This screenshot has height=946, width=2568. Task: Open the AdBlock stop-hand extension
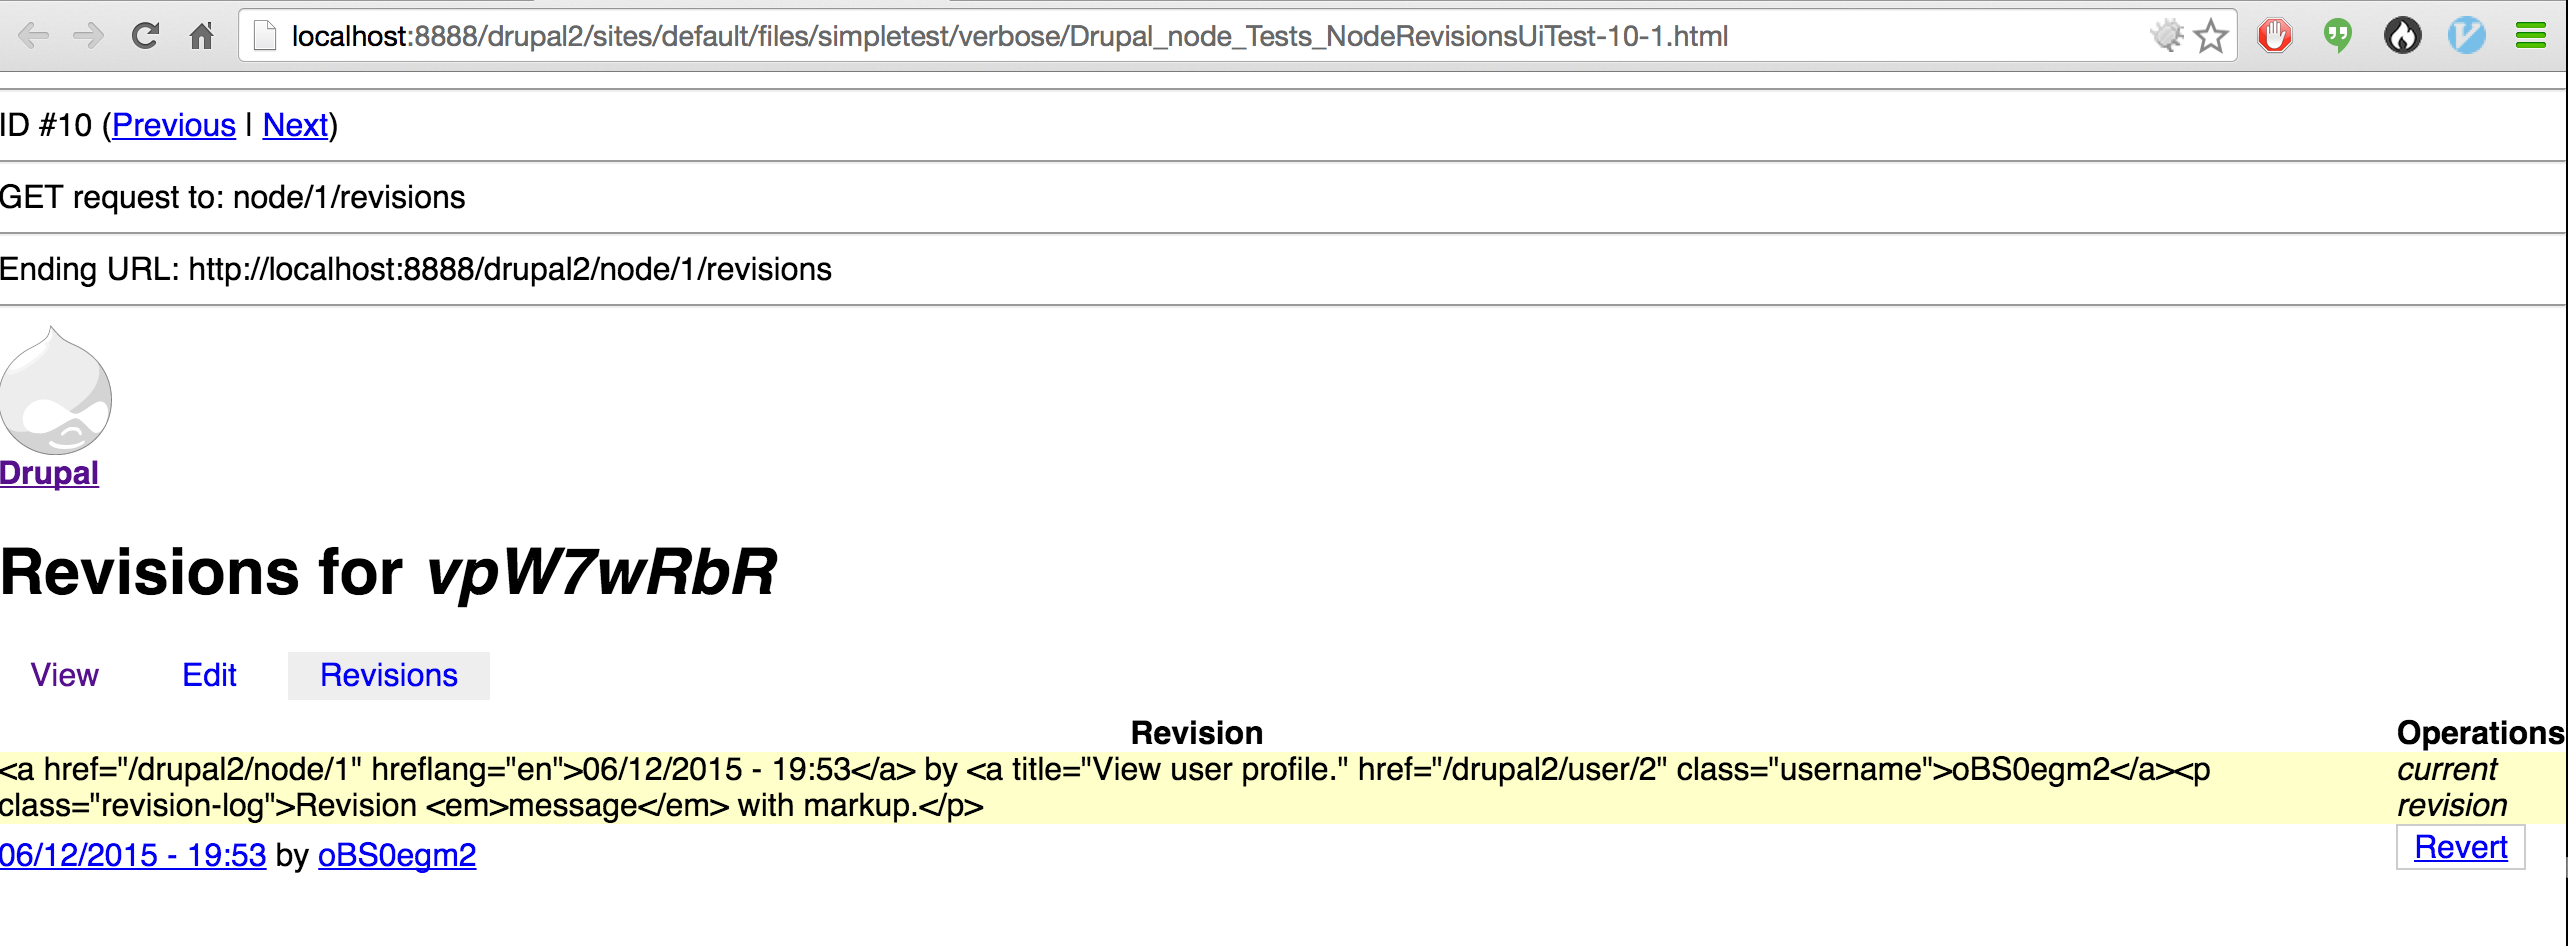point(2275,36)
